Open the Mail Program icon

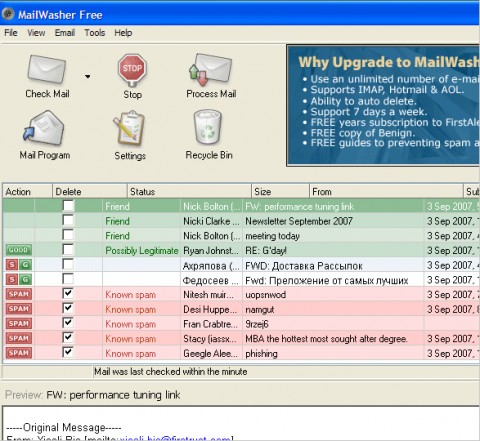click(x=44, y=128)
